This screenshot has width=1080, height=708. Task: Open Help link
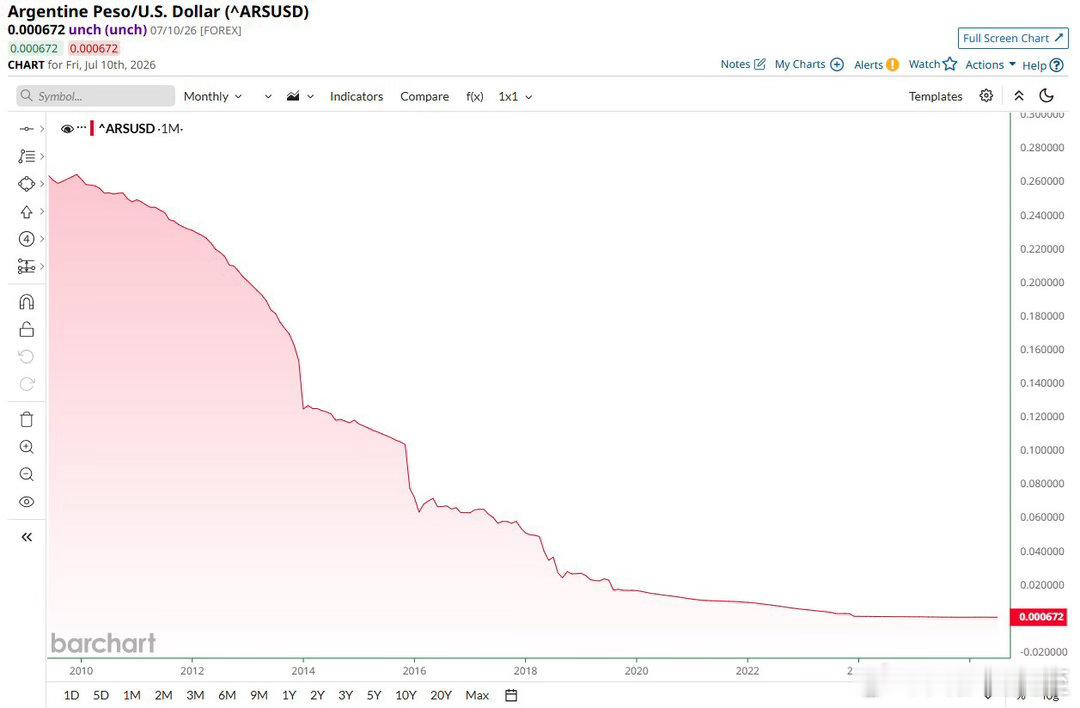[x=1043, y=65]
